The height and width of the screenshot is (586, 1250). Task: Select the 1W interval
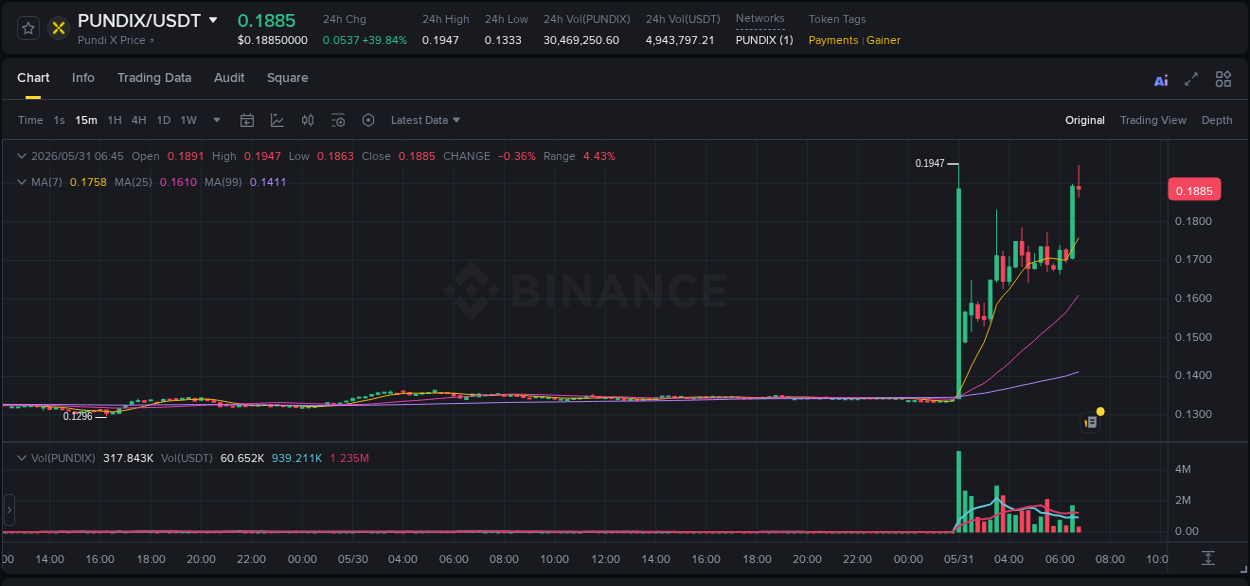188,120
